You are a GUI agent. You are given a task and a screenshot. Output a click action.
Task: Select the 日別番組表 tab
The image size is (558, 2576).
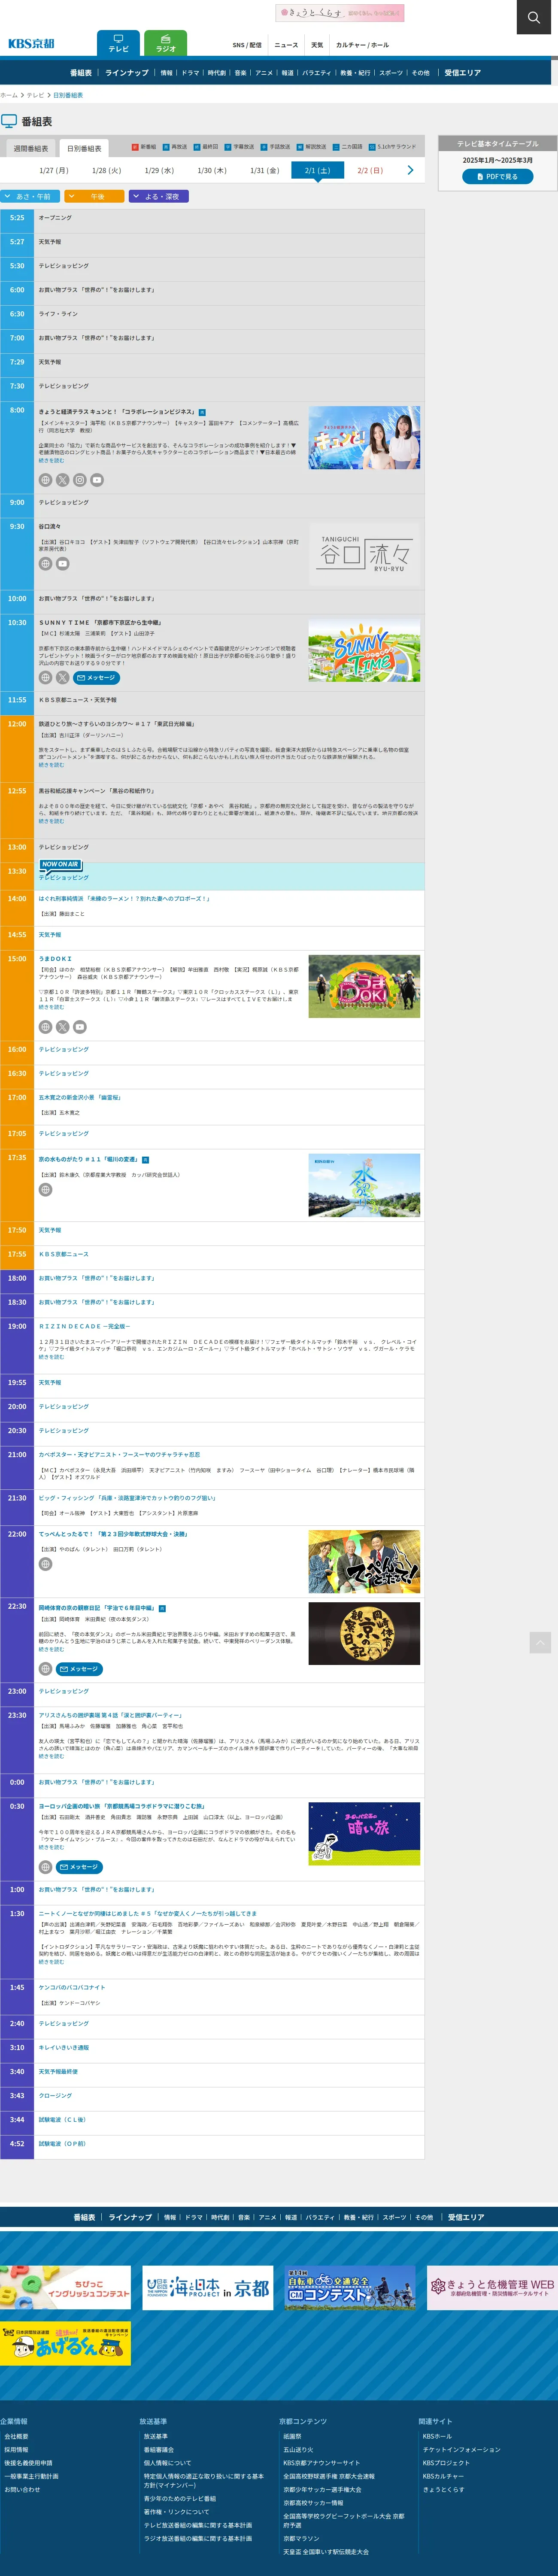[84, 149]
